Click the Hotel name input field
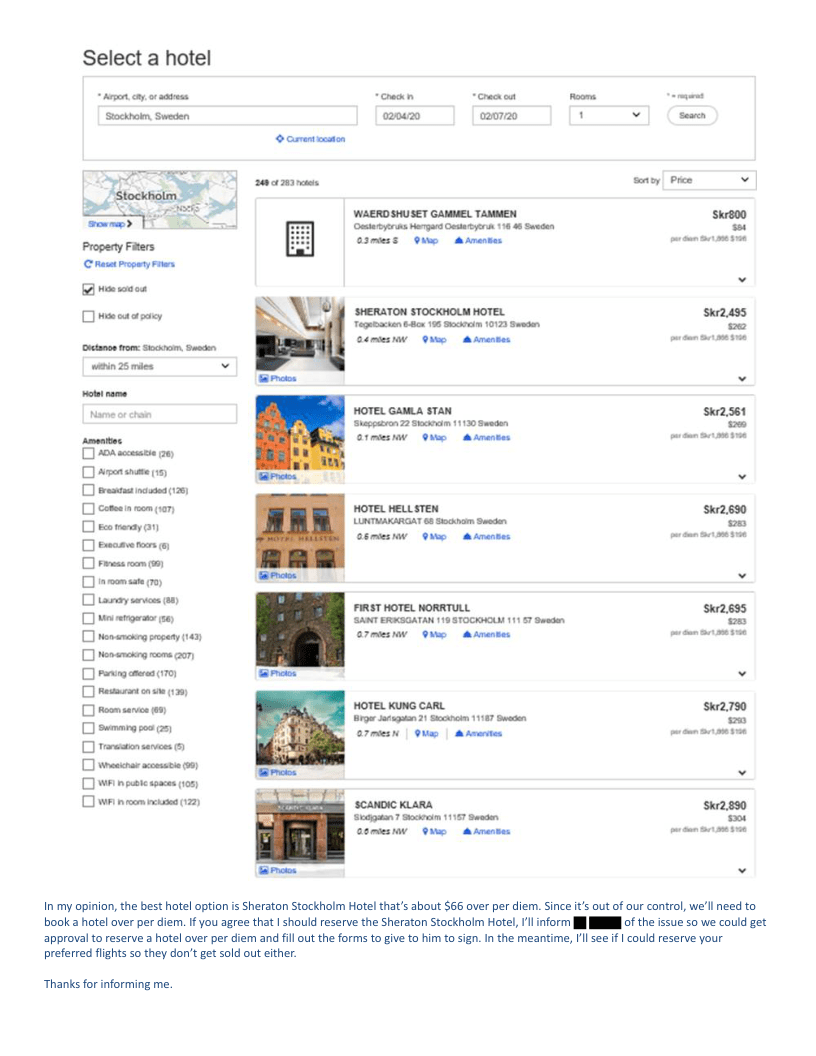Screen dimensions: 816x1056 [159, 414]
